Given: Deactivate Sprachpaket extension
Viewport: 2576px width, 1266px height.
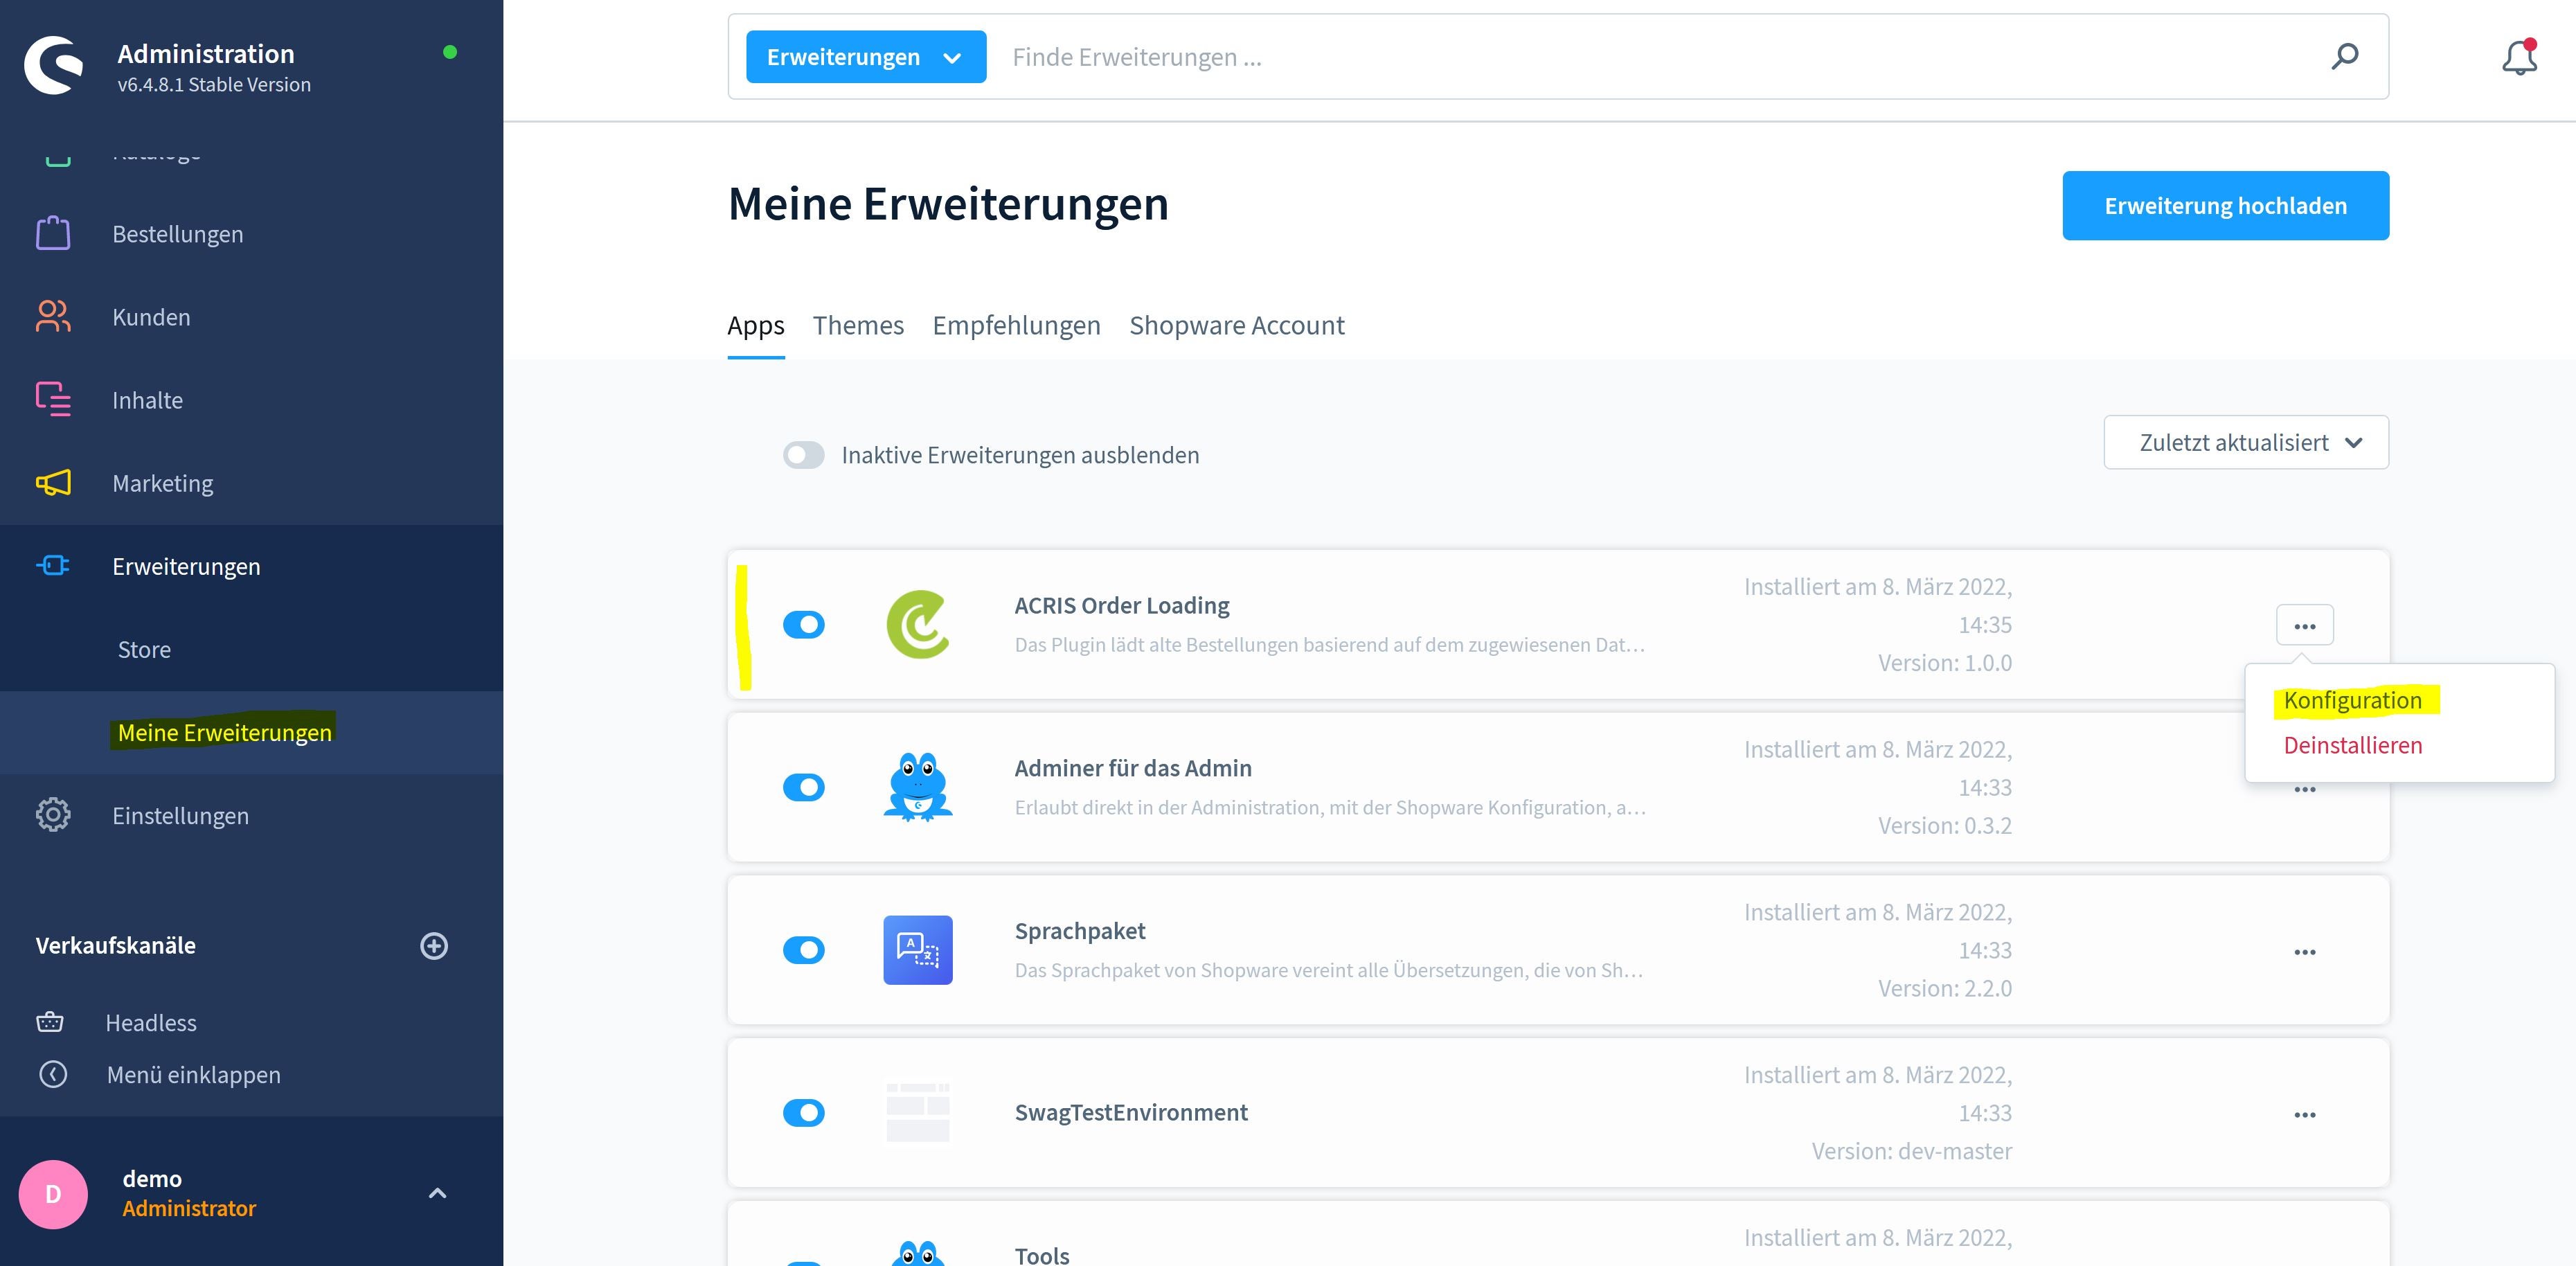Looking at the screenshot, I should [803, 950].
